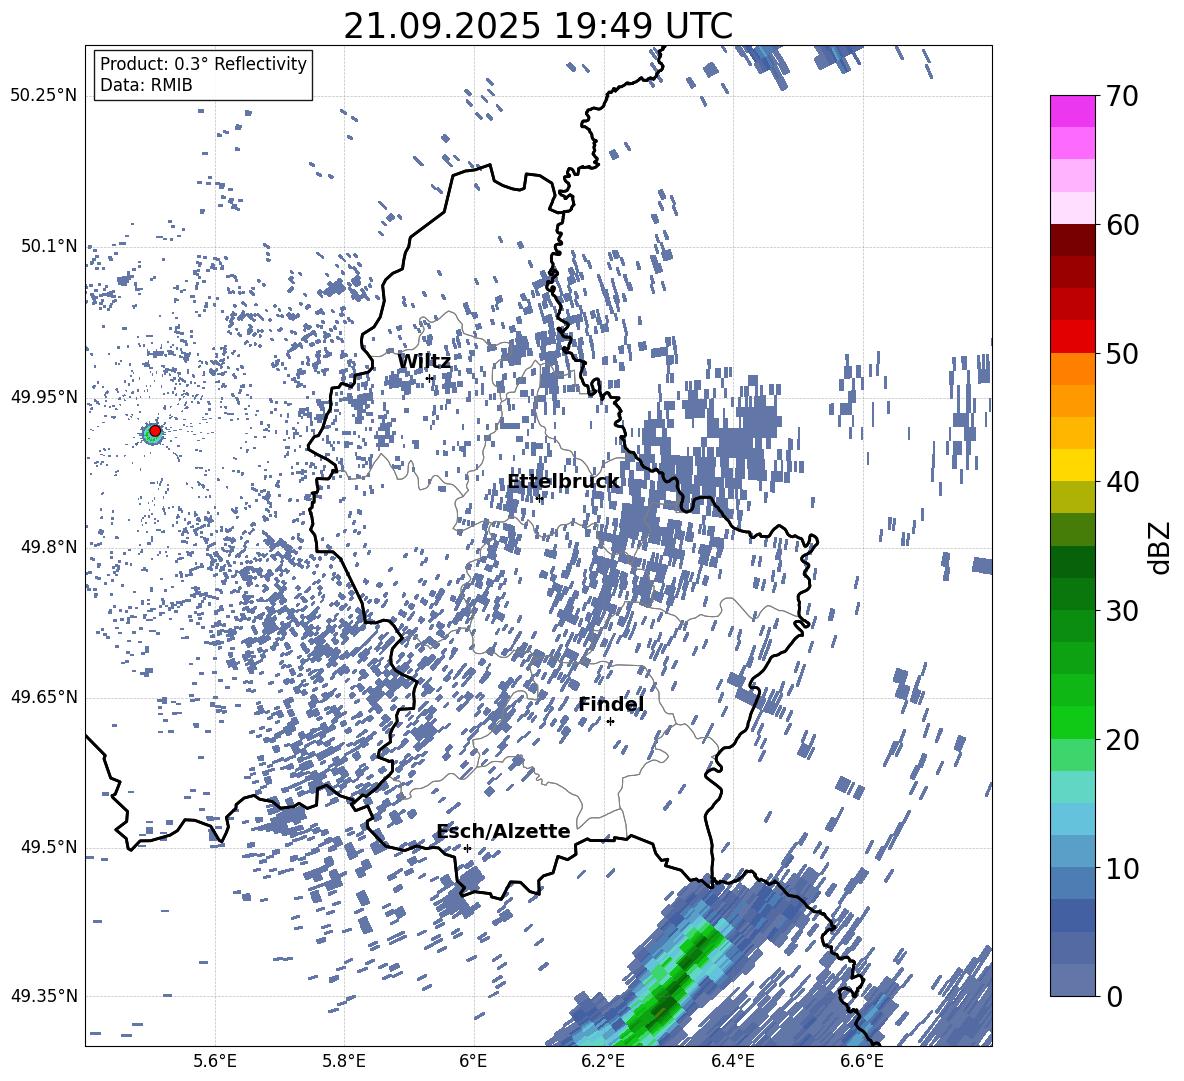Click the Esch/Alzette cross marker

[x=467, y=848]
